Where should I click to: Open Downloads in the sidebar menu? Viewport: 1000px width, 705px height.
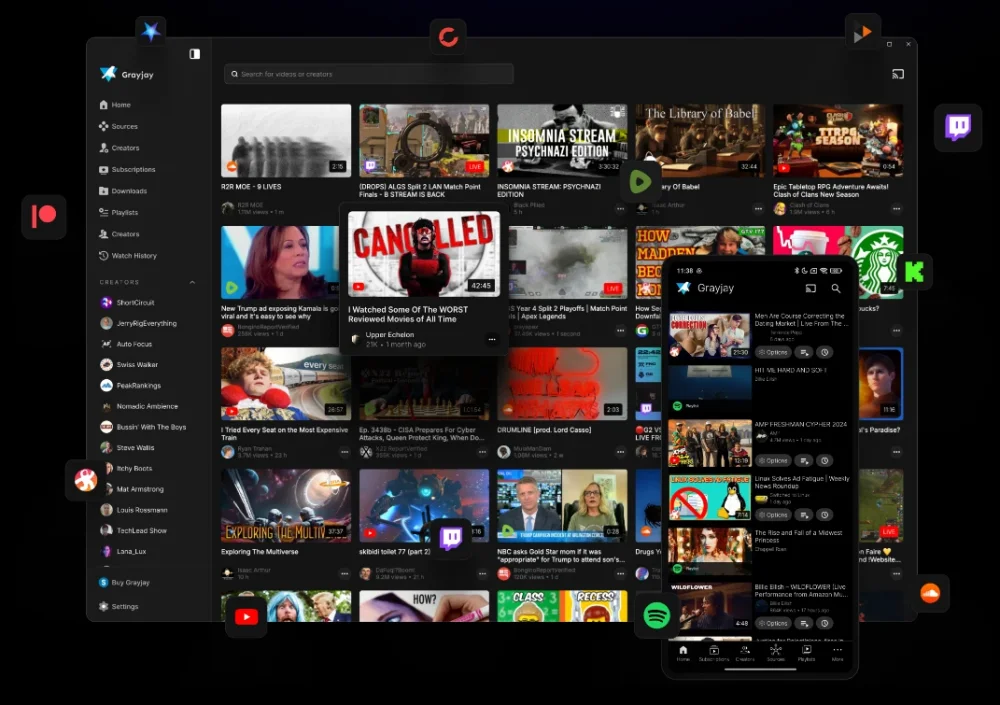coord(129,191)
